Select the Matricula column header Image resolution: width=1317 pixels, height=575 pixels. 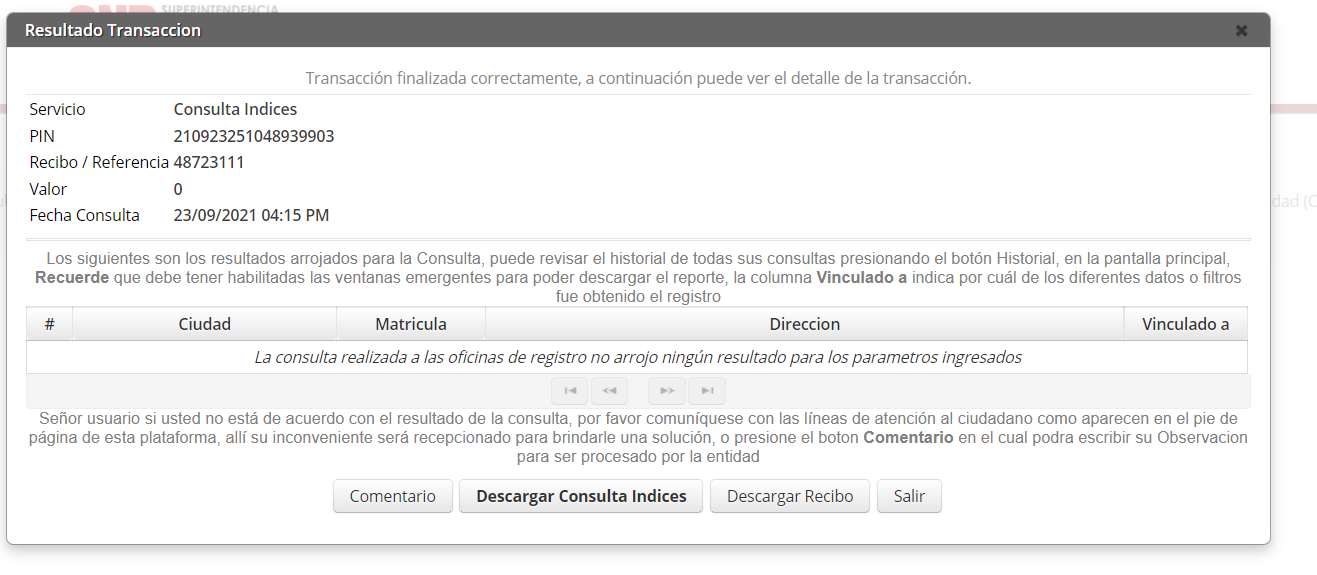[410, 324]
